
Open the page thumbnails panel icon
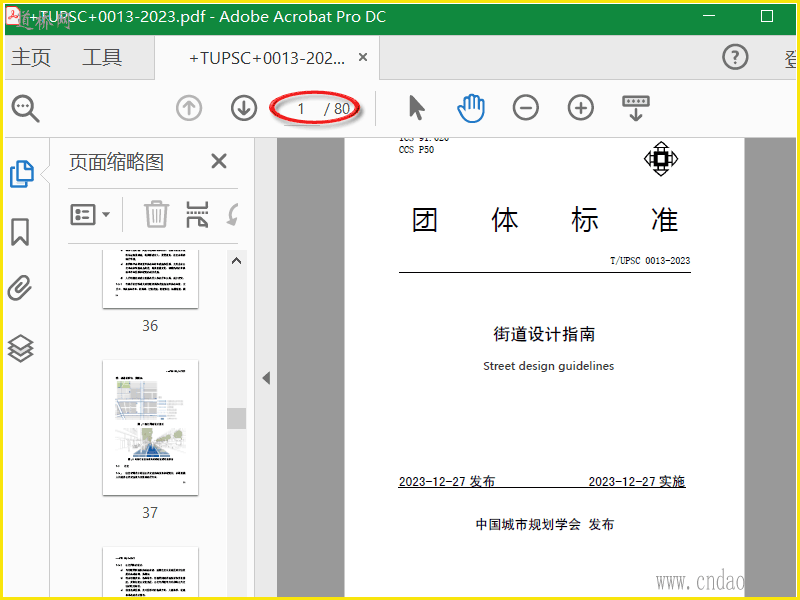point(22,174)
